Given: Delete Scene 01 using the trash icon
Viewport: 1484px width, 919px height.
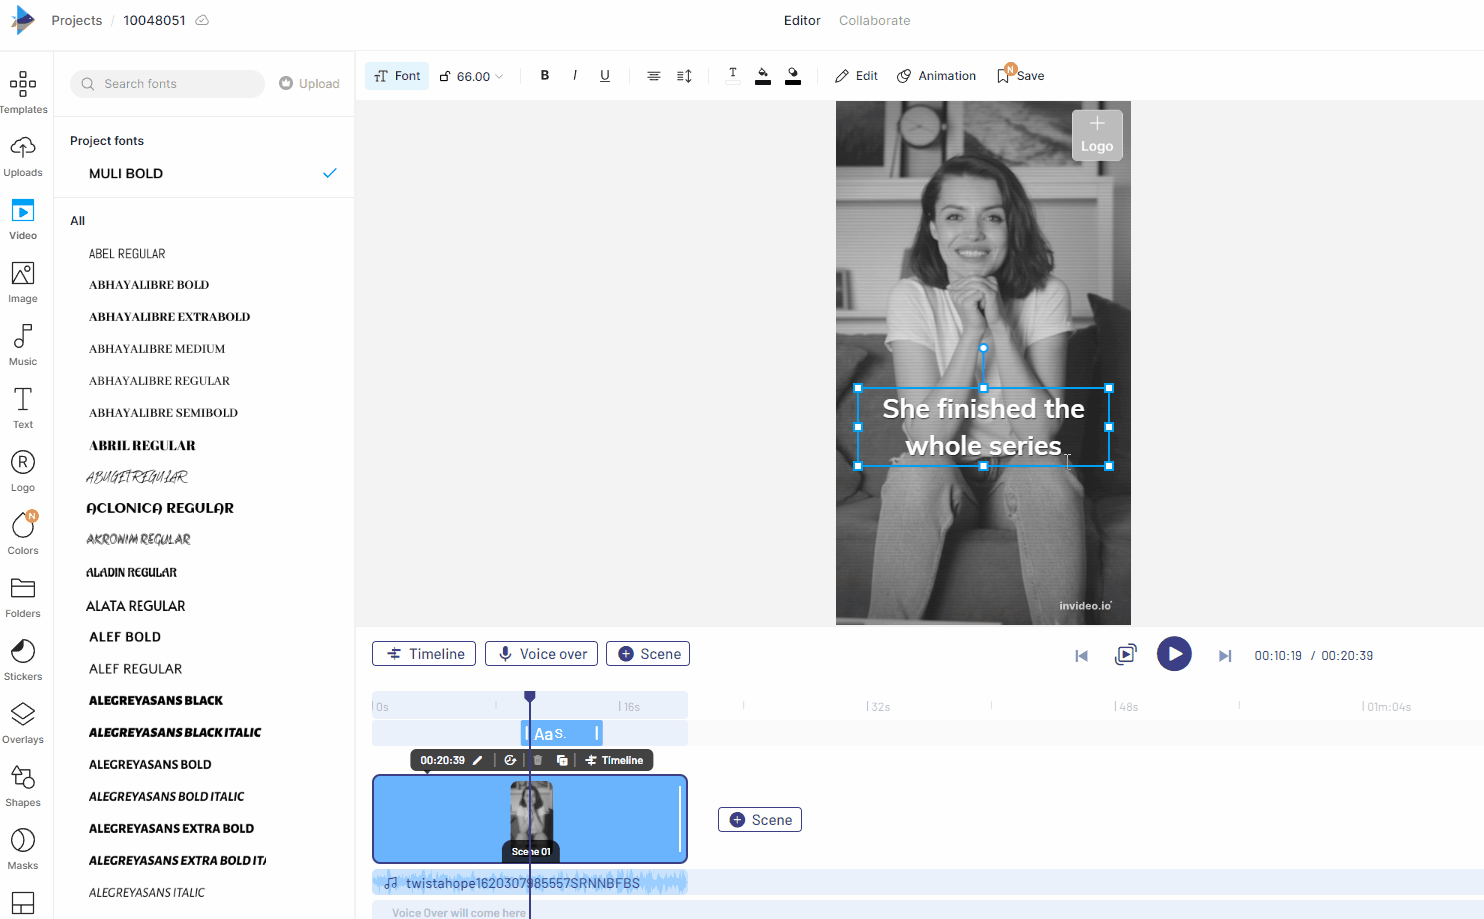Looking at the screenshot, I should 538,760.
